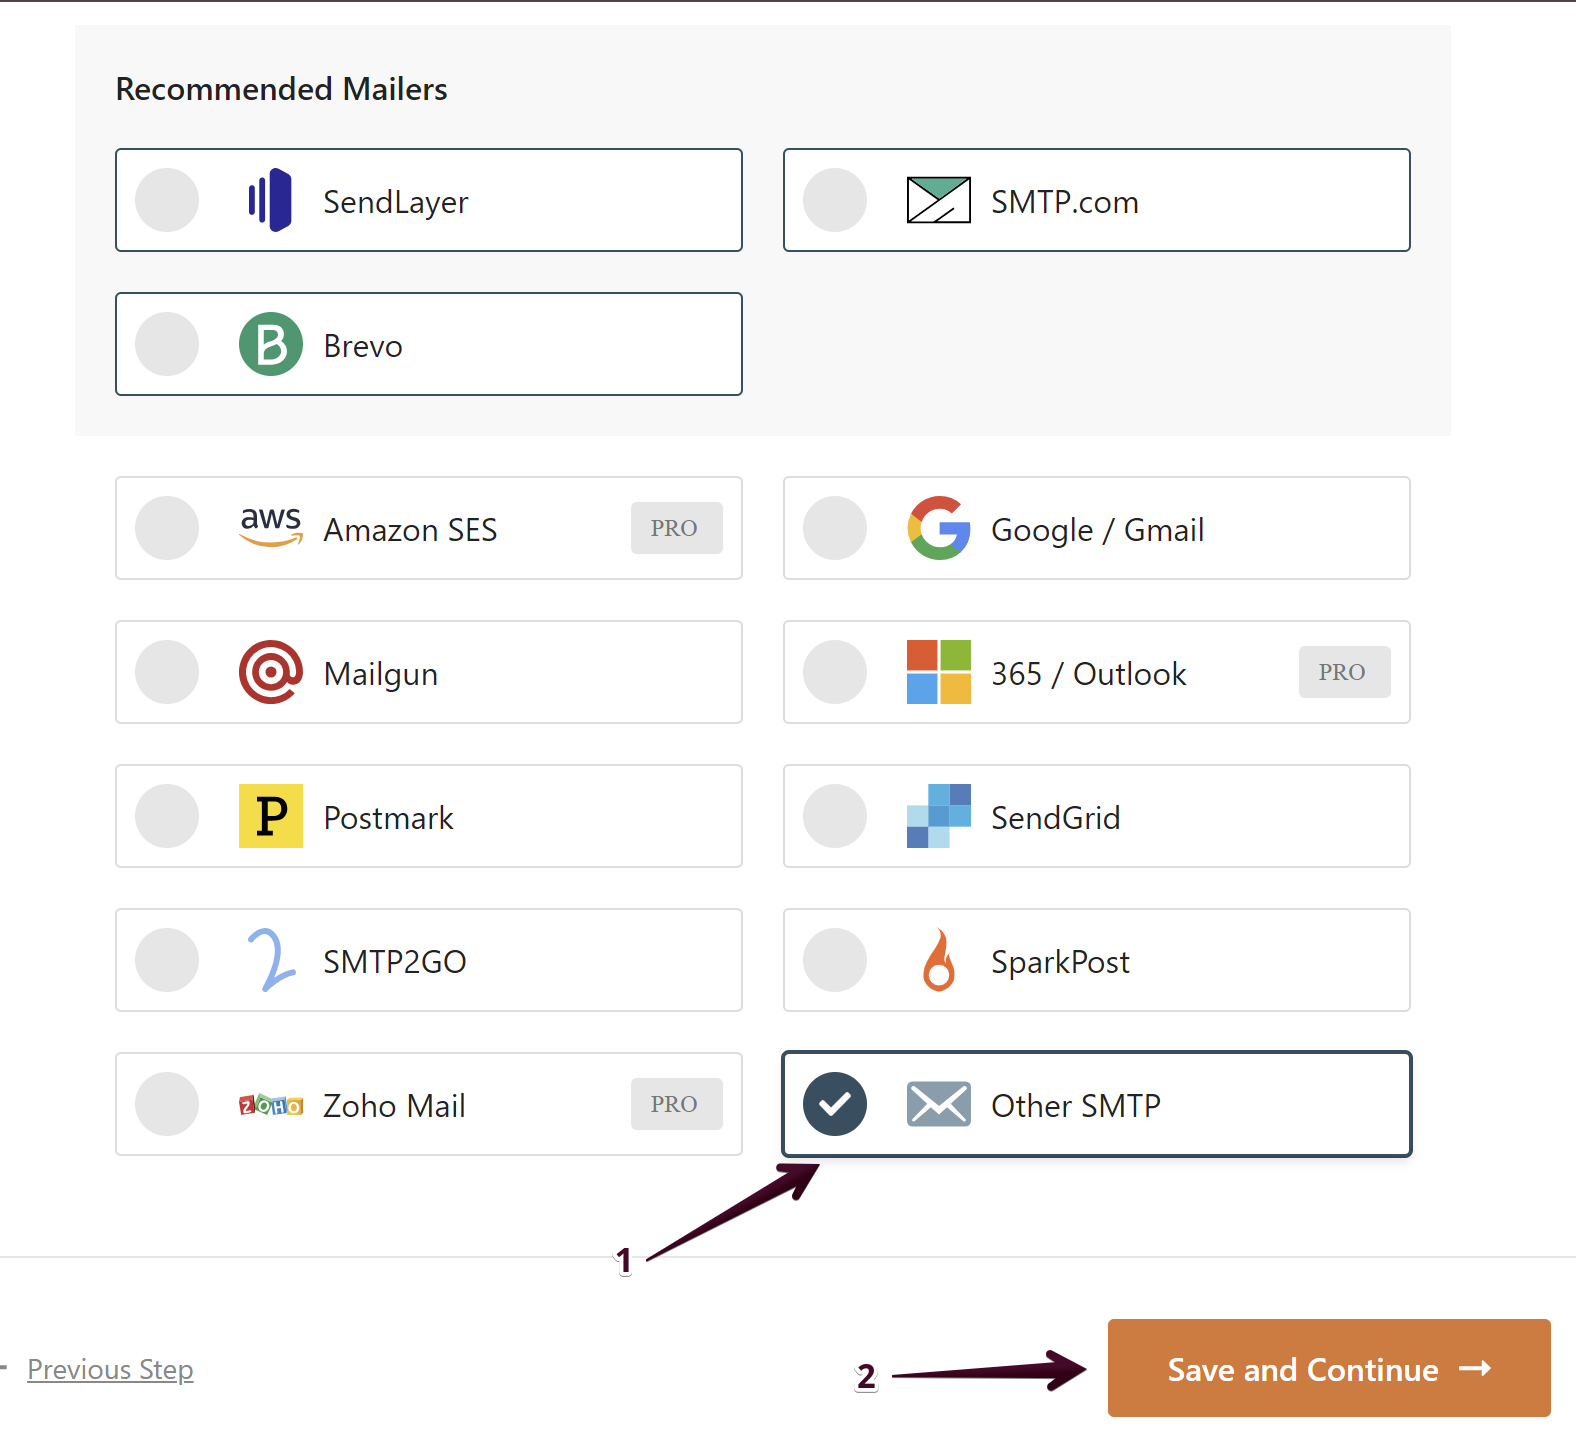Click the Google G logo

click(938, 528)
